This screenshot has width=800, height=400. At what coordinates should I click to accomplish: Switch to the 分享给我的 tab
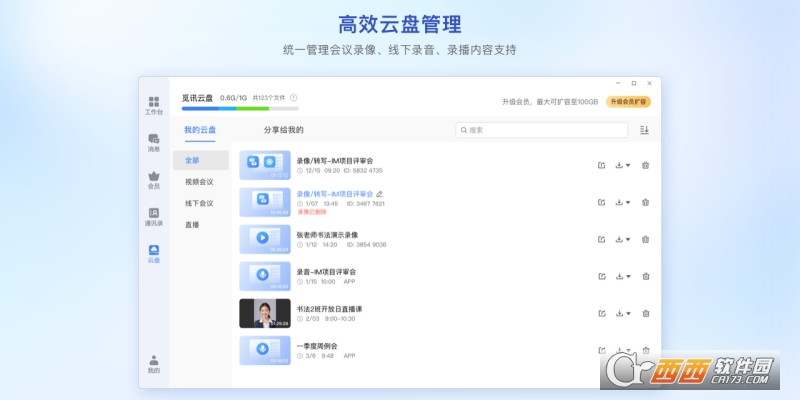point(283,130)
